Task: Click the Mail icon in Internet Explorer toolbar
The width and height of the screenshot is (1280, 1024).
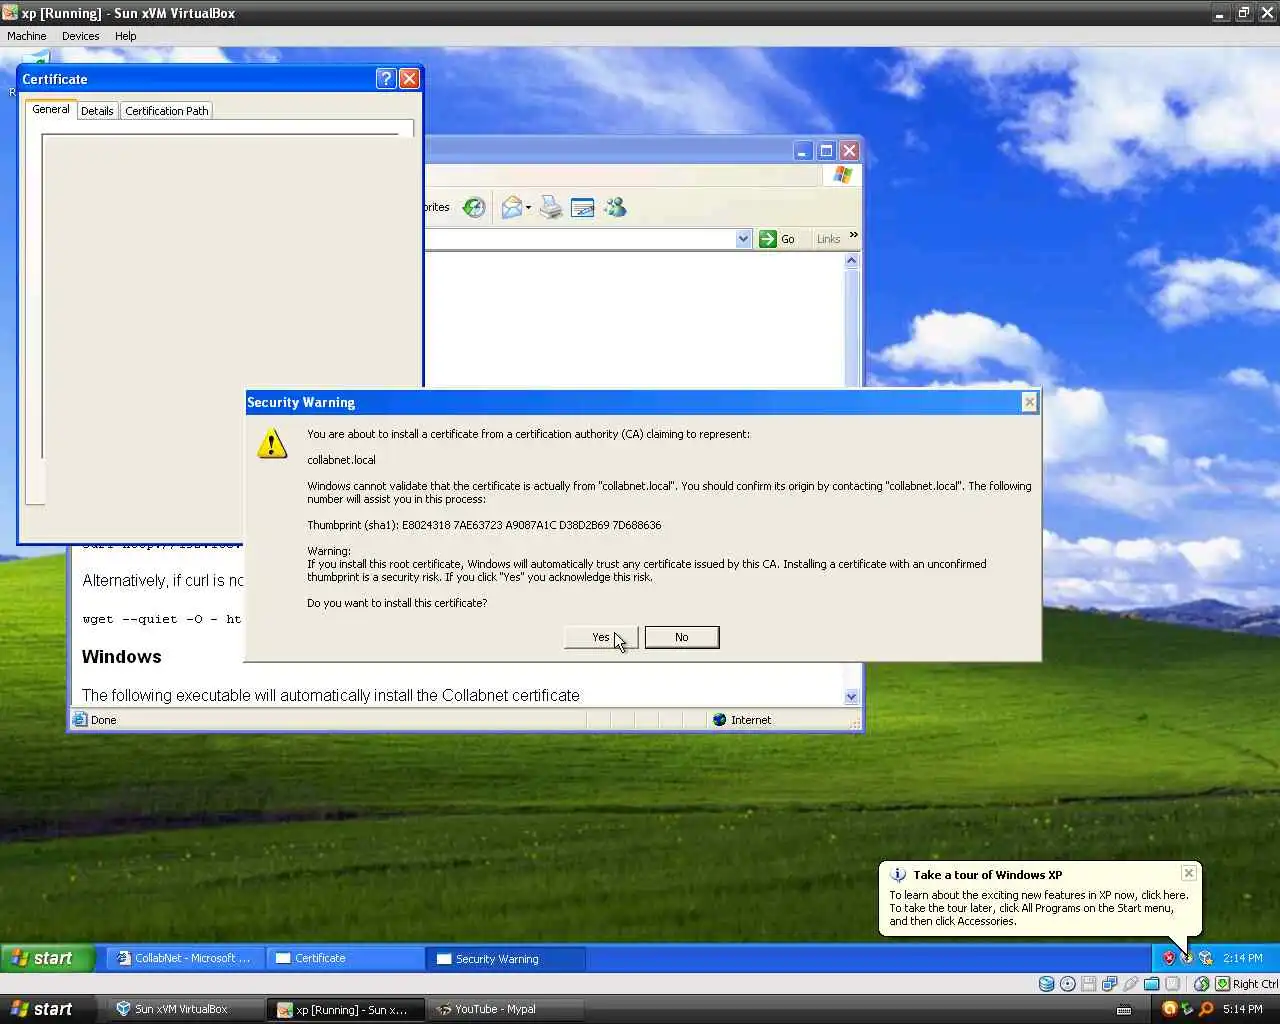Action: point(512,207)
